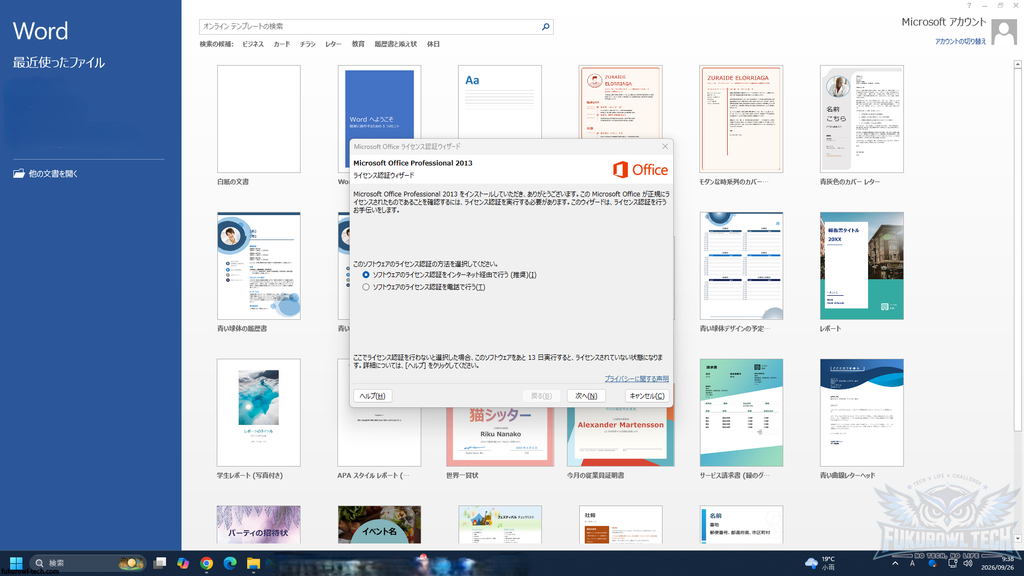Click the キャンセル(C) button
This screenshot has width=1024, height=576.
tap(647, 396)
